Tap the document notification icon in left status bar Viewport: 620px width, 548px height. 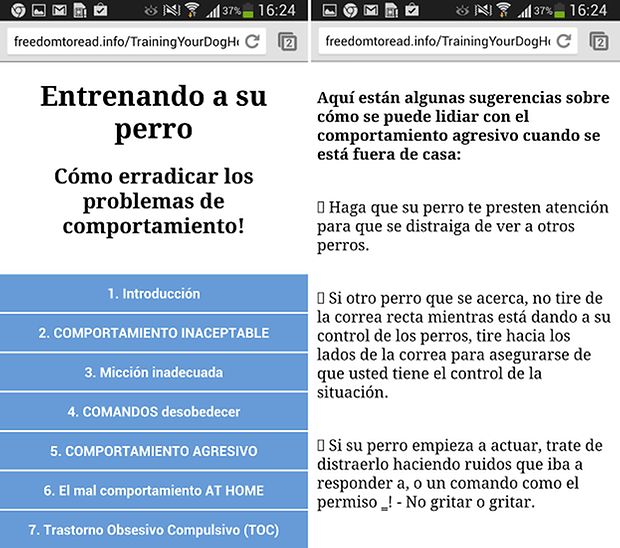[80, 10]
